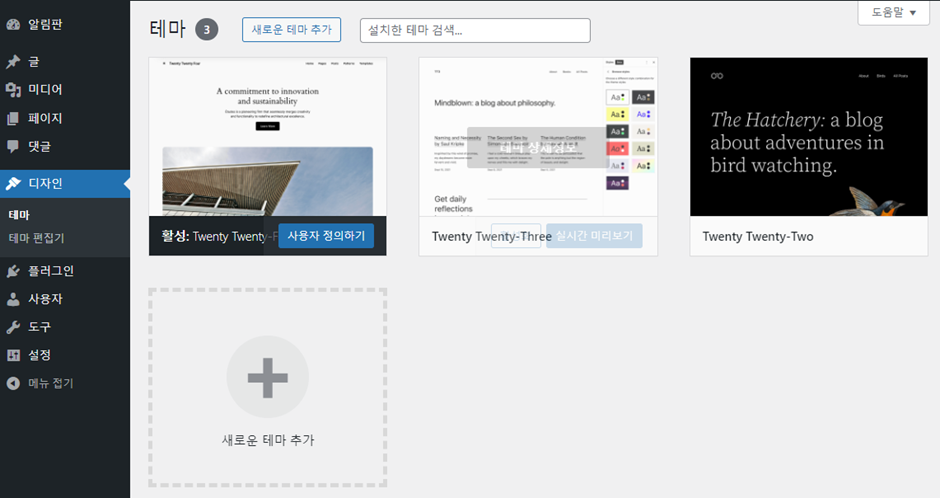Open the 미디어 media library icon
The image size is (940, 498).
tap(13, 90)
